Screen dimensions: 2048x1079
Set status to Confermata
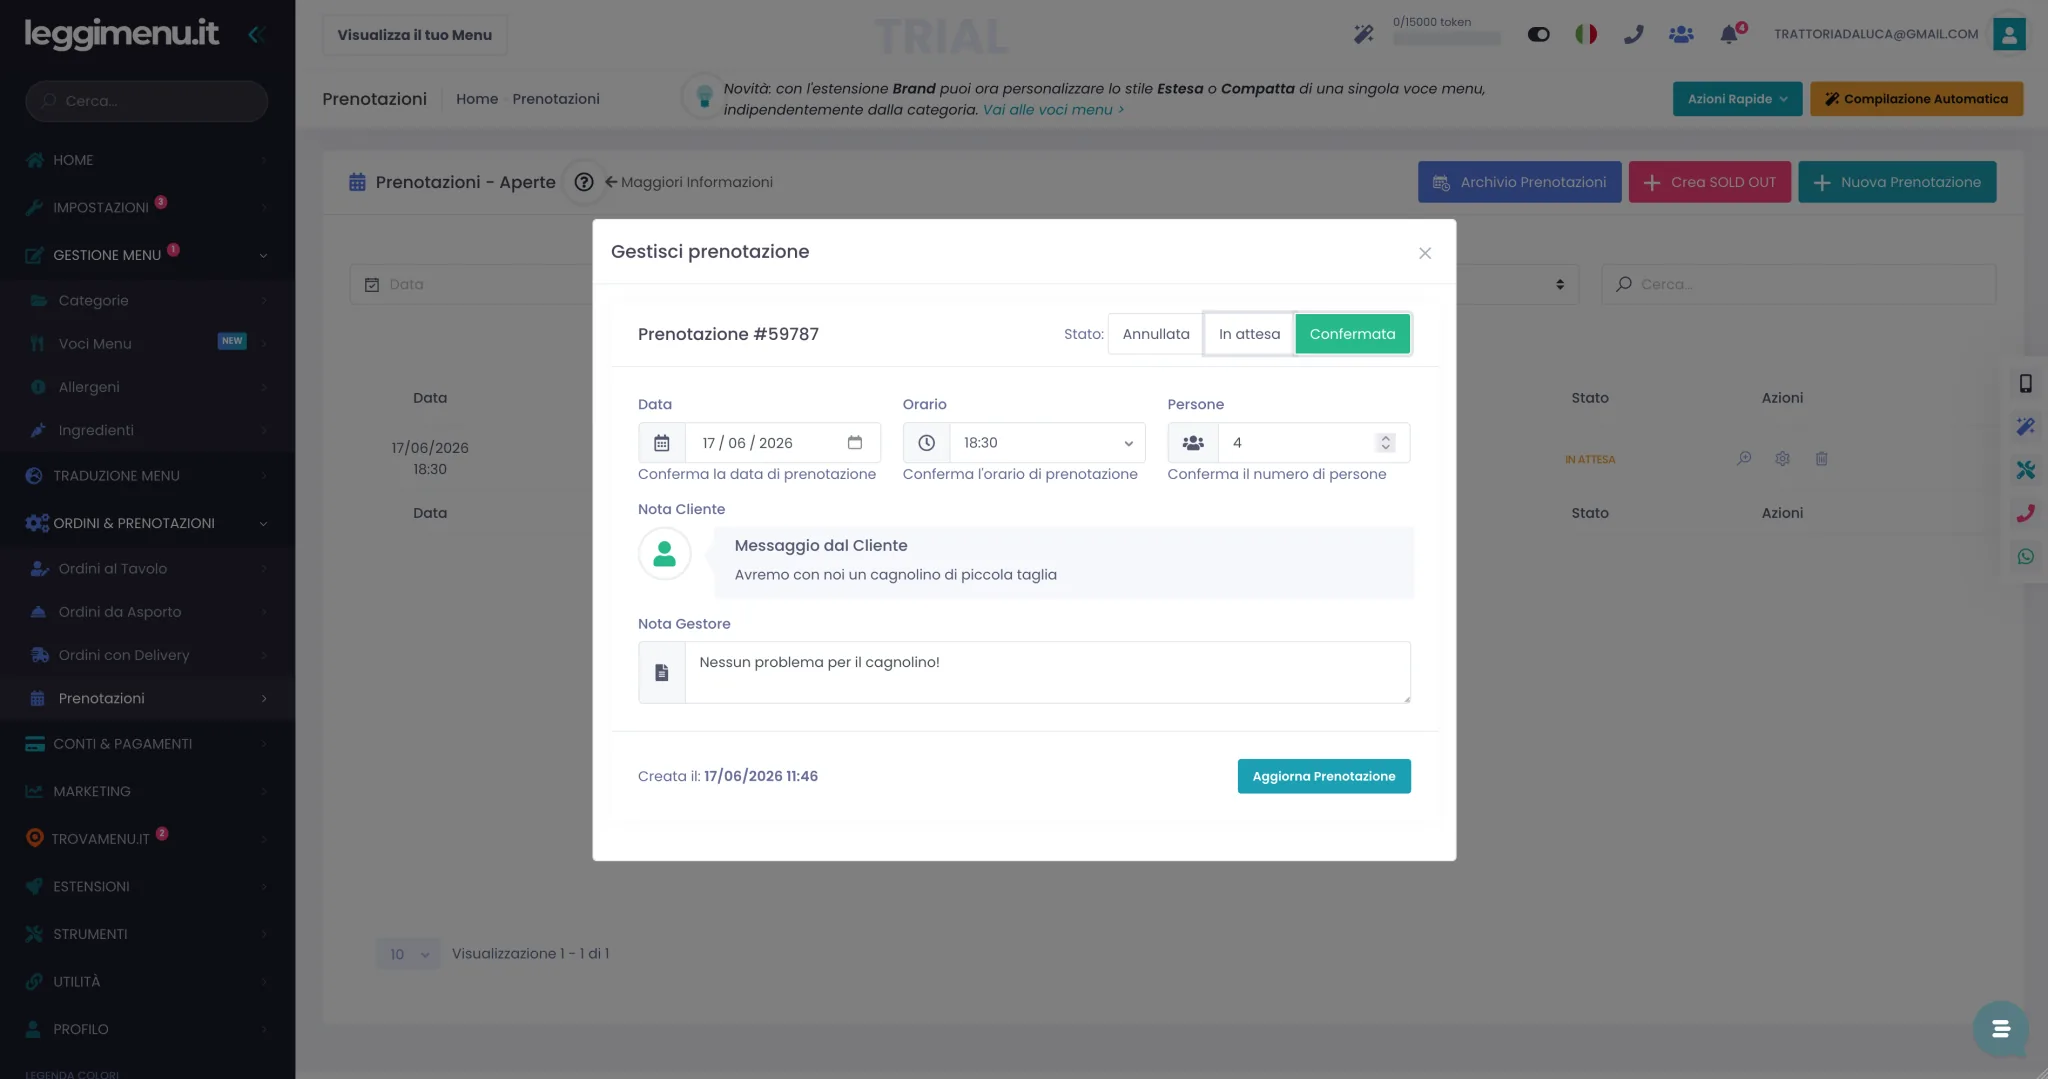[1352, 334]
